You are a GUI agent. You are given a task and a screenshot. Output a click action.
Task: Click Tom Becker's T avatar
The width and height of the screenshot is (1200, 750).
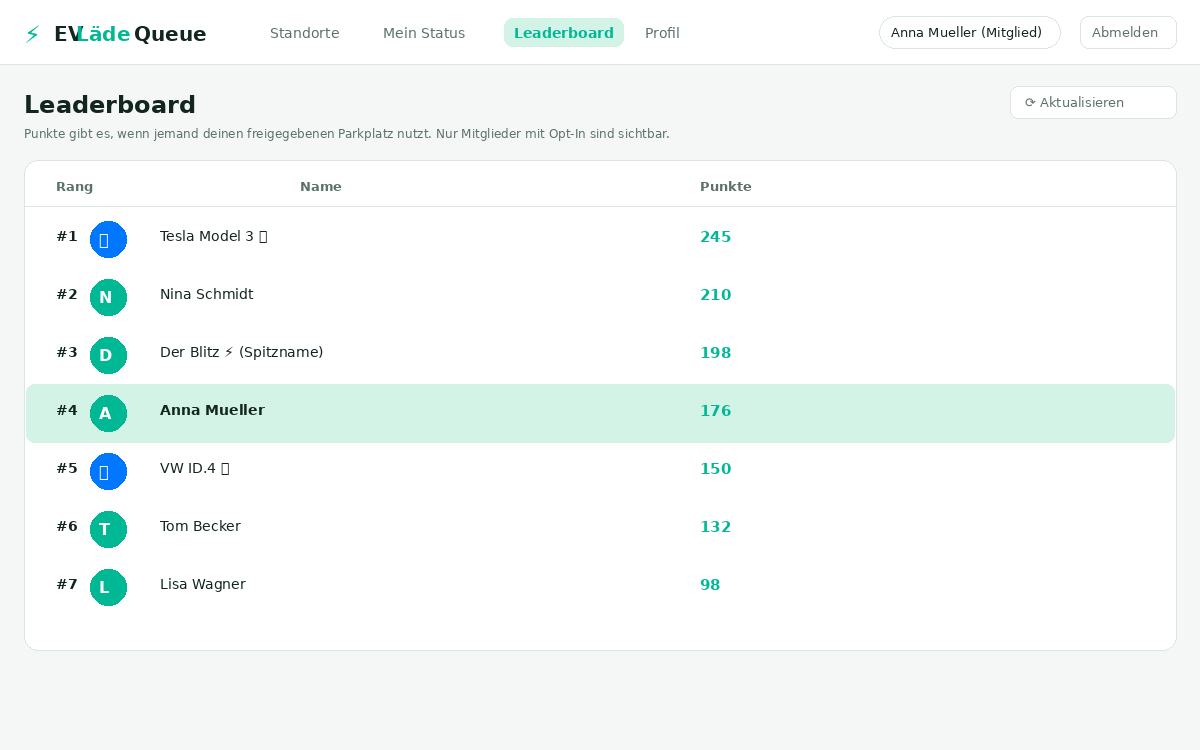[108, 529]
